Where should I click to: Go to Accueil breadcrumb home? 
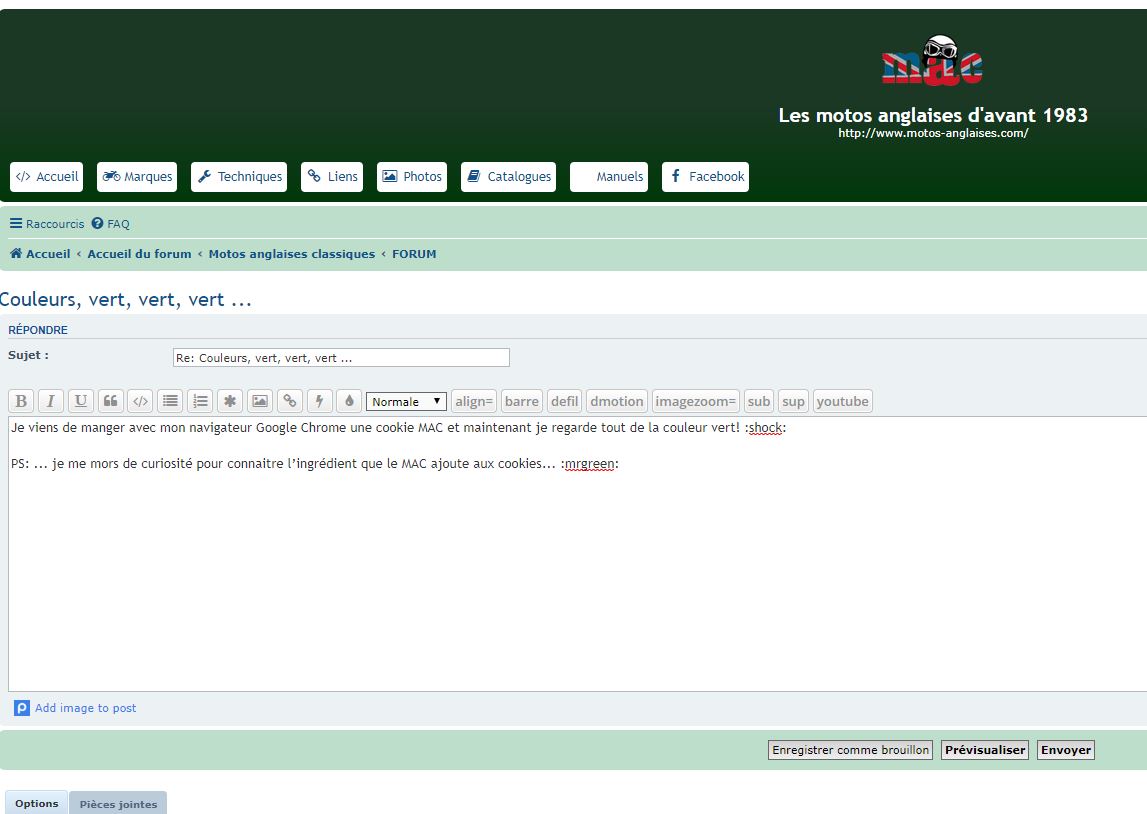coord(40,254)
